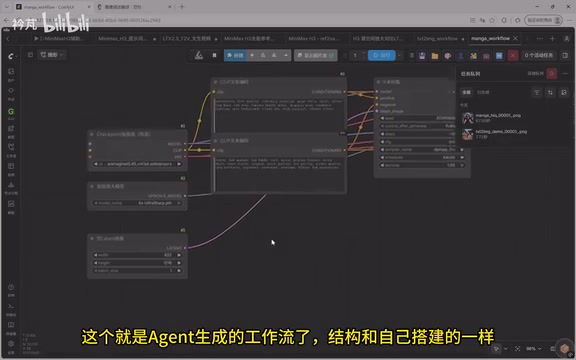The image size is (576, 360).
Task: Click the fit-view icon in bottom right controls
Action: (518, 349)
